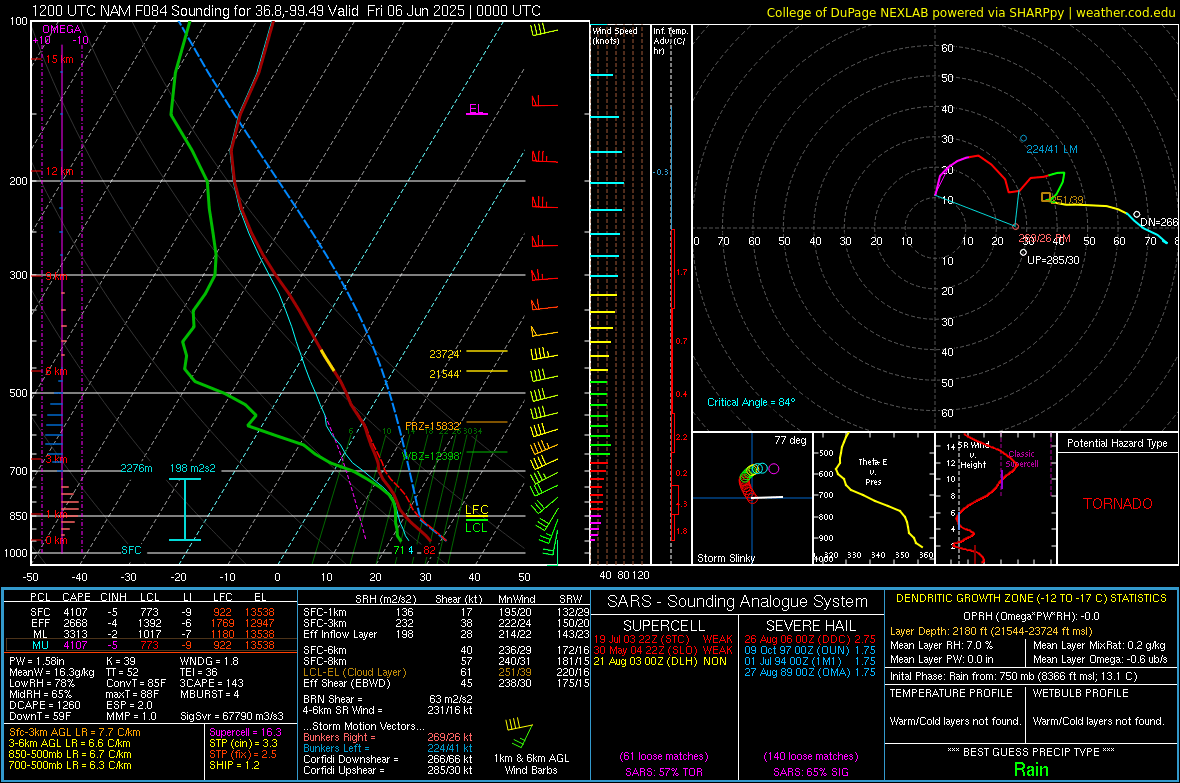This screenshot has height=783, width=1180.
Task: Click the 'SRH (m2/s2)' column header
Action: tap(385, 599)
